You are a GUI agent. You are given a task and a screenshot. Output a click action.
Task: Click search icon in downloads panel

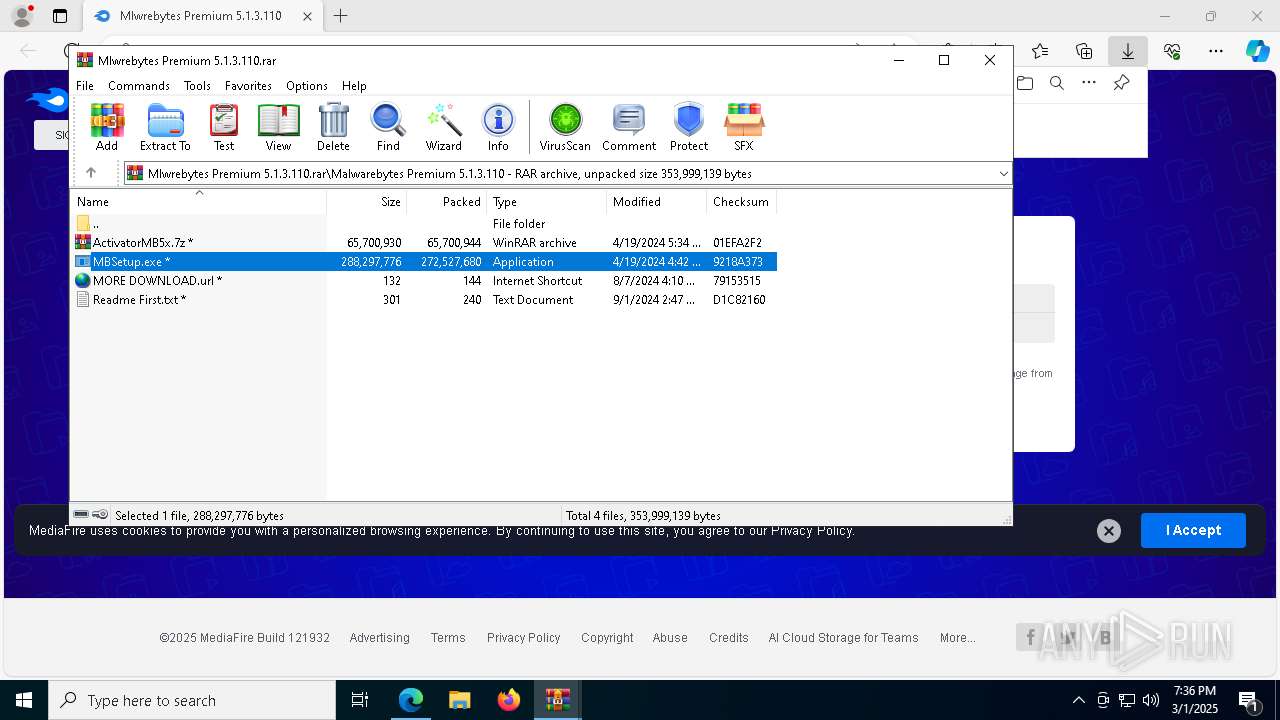[x=1057, y=83]
